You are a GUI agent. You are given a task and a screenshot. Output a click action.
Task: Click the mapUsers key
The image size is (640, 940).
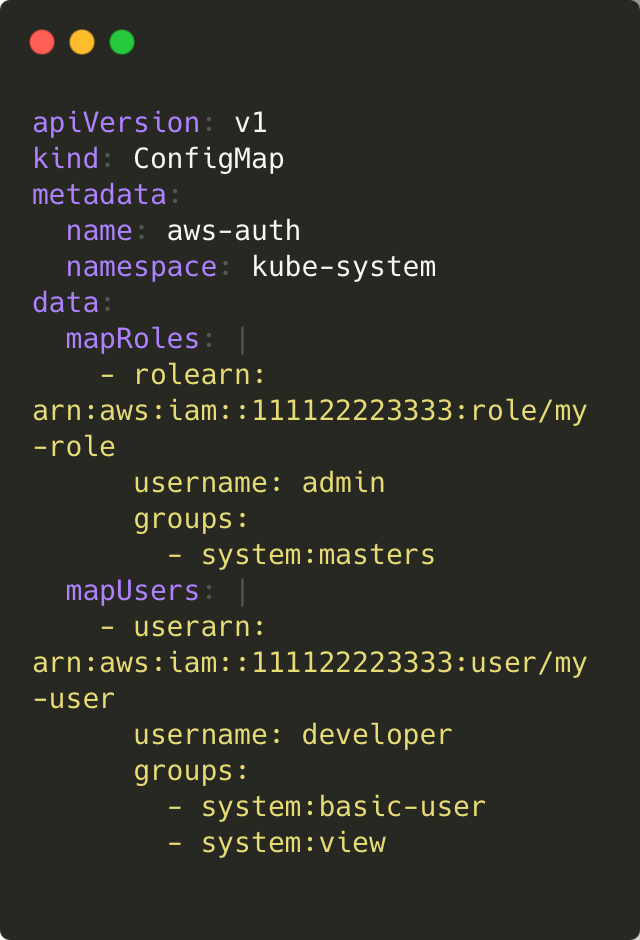pyautogui.click(x=132, y=591)
